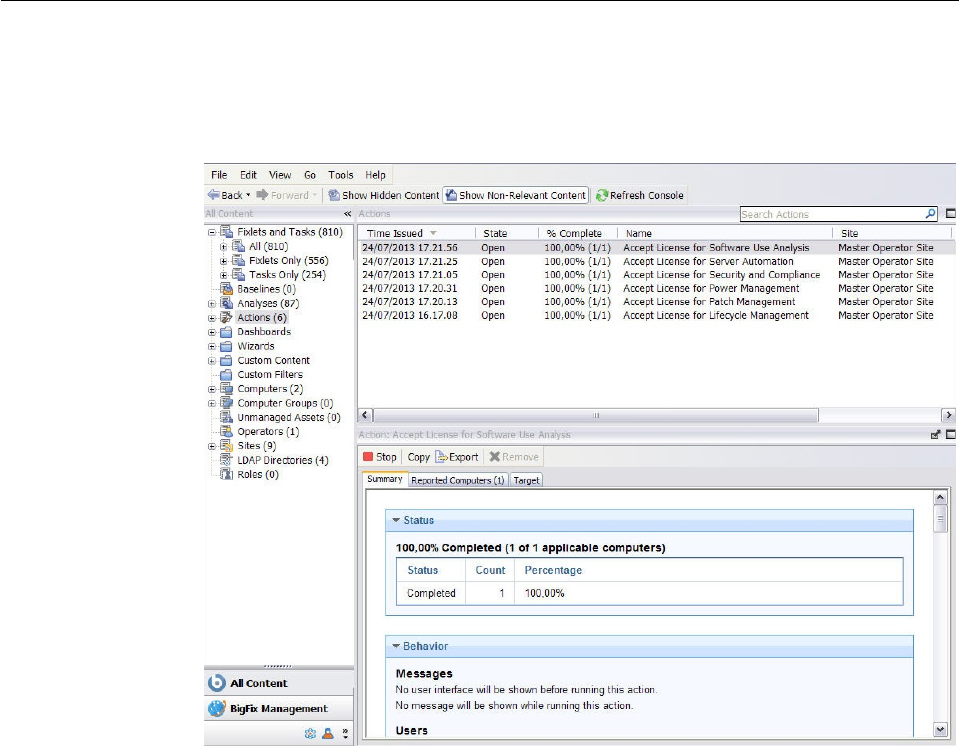Select the Roles icon
959x746 pixels.
(x=226, y=475)
